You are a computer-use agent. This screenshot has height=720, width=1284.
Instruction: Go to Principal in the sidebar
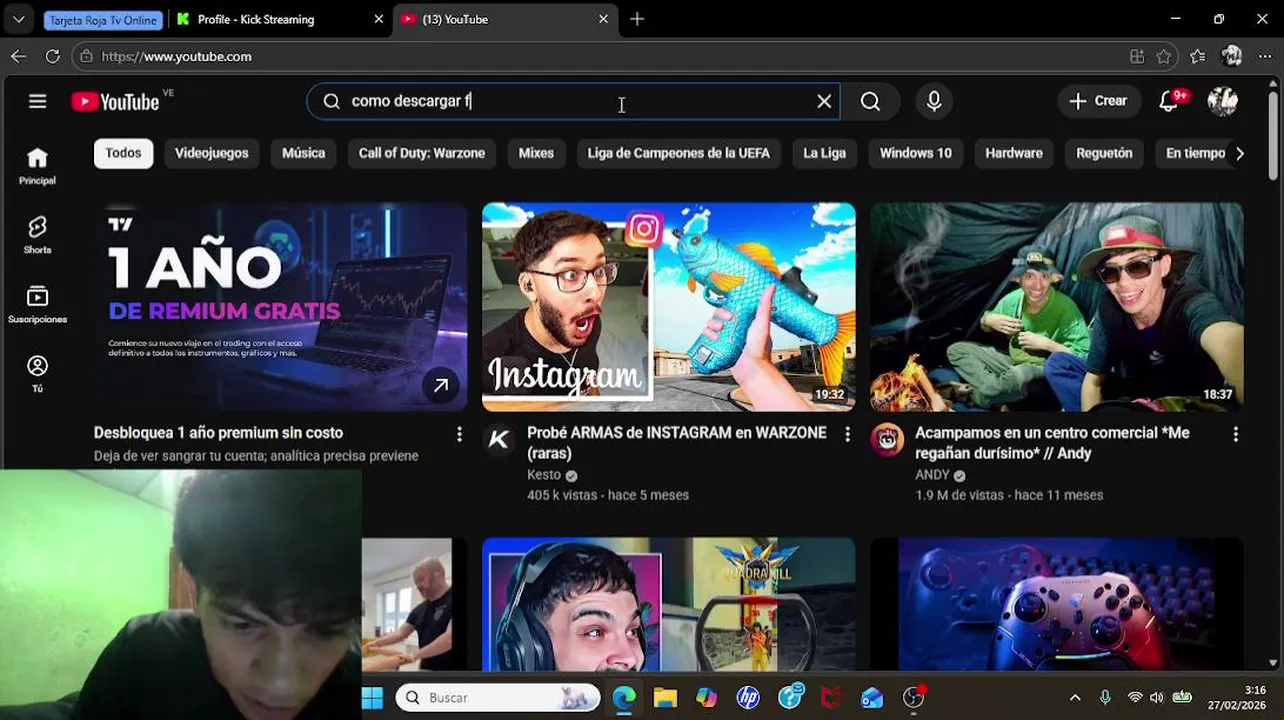pyautogui.click(x=37, y=166)
